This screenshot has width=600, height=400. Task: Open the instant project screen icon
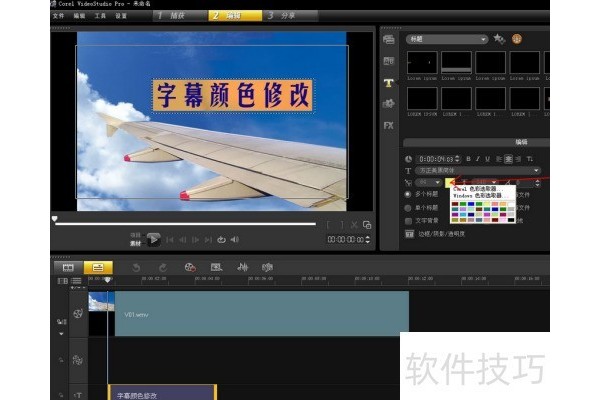point(216,268)
